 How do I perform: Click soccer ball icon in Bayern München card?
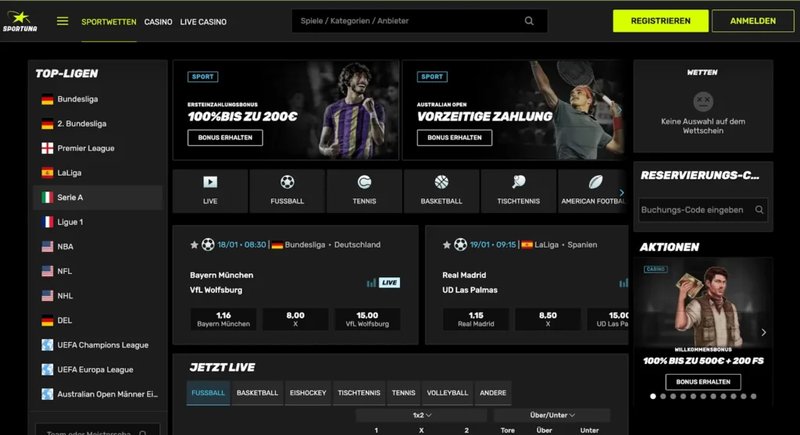tap(208, 244)
